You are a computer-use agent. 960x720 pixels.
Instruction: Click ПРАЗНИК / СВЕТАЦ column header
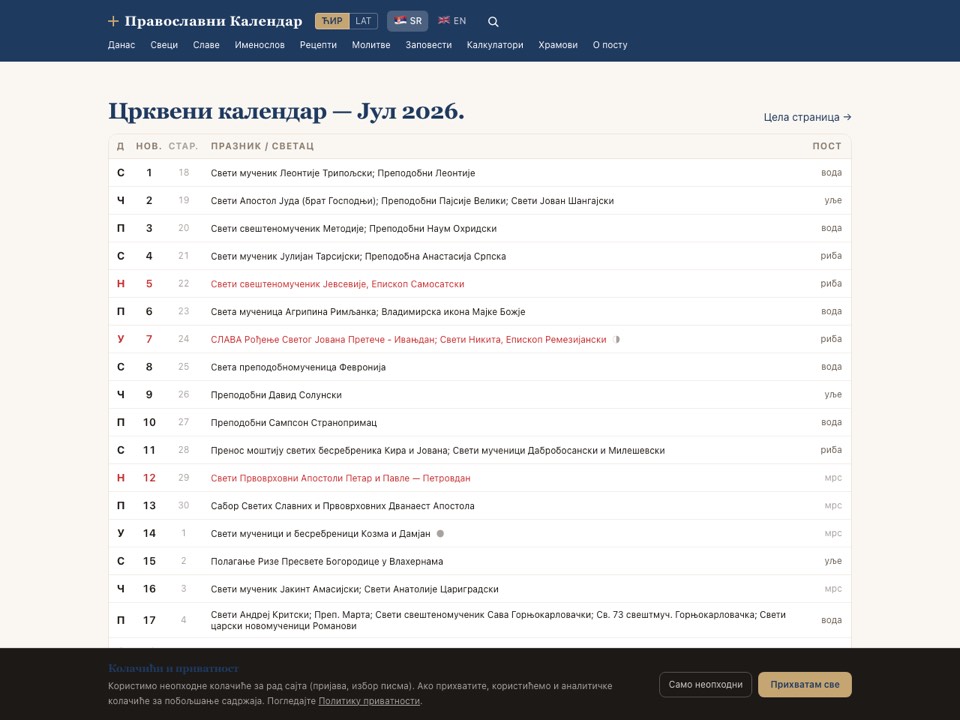(x=262, y=146)
